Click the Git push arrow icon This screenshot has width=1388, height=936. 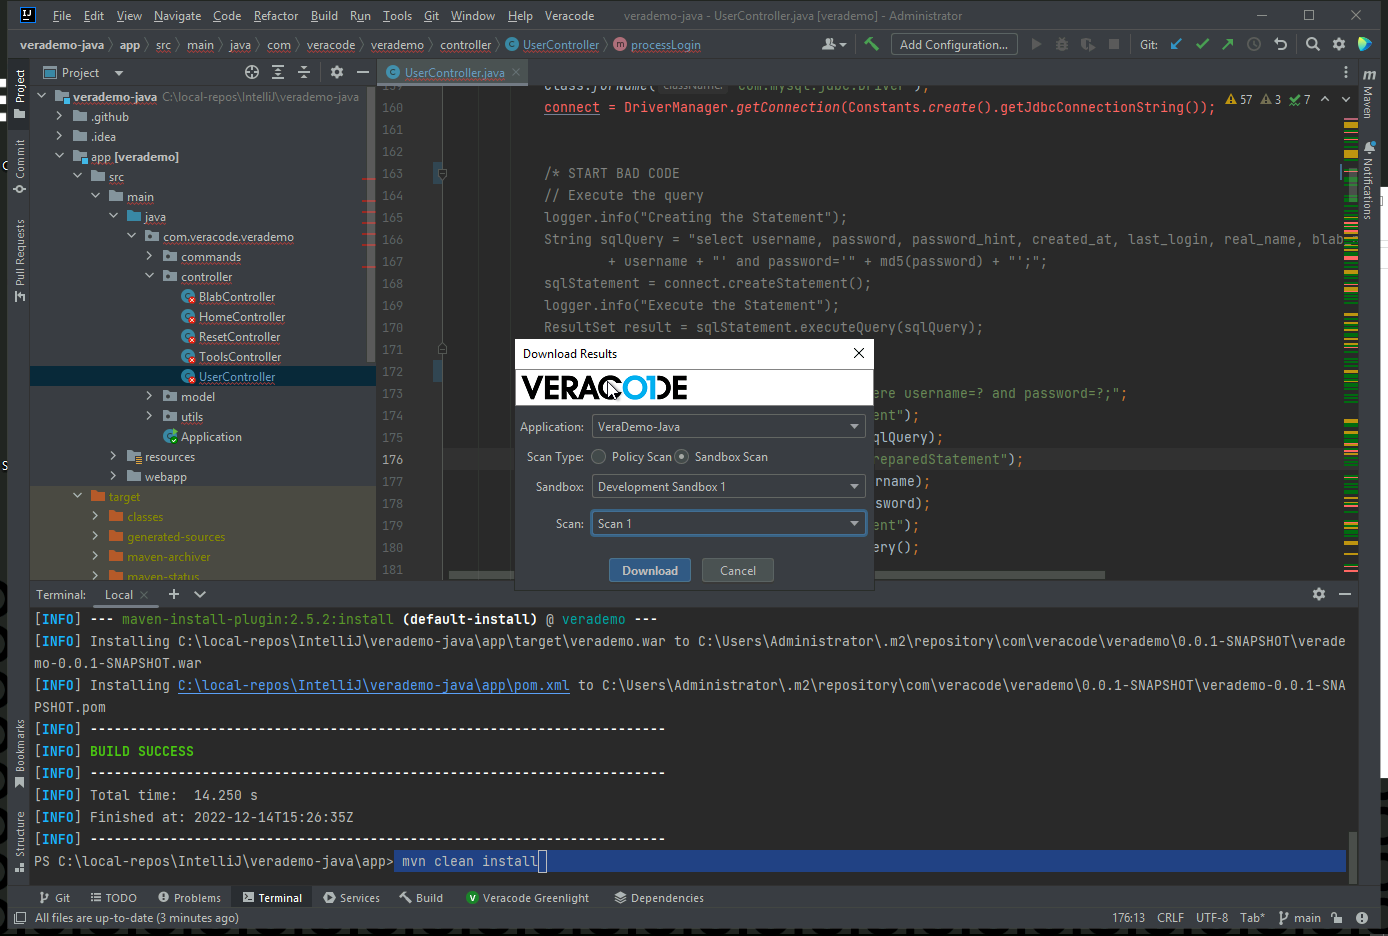pos(1228,44)
